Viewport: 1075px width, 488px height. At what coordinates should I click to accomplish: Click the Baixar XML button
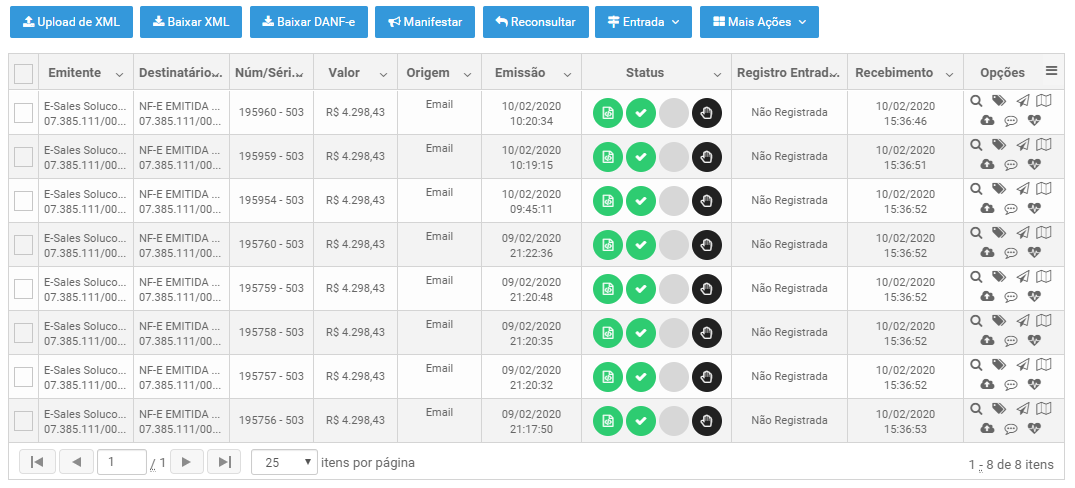(x=191, y=22)
